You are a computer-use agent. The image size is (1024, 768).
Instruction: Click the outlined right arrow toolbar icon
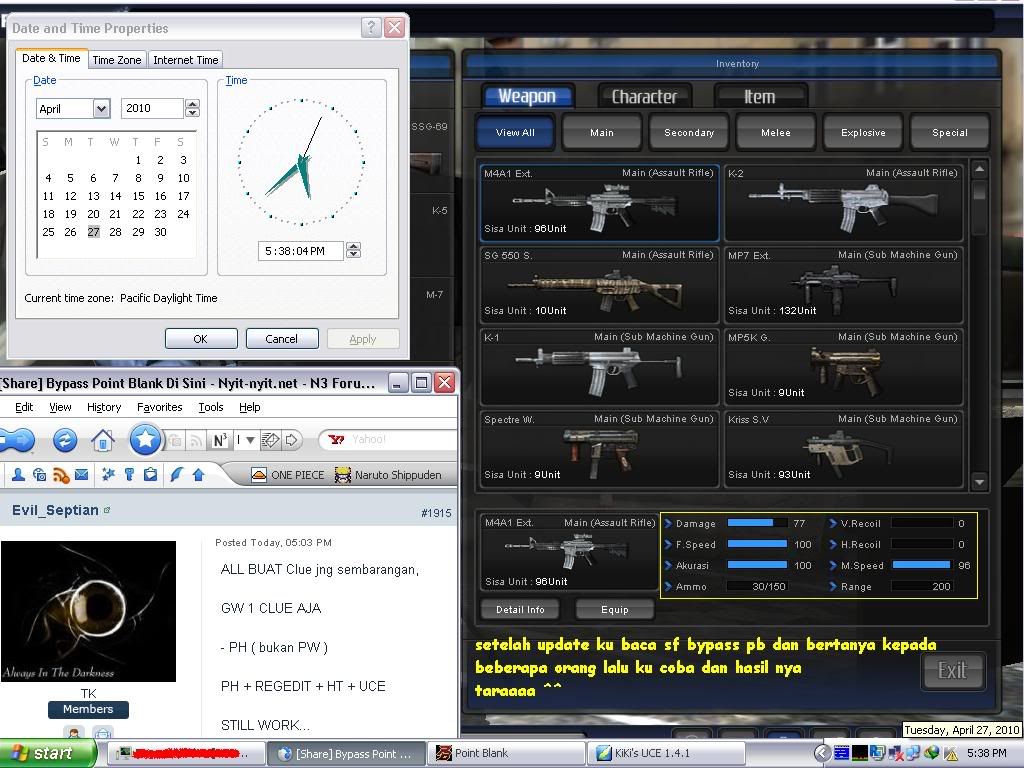click(291, 440)
